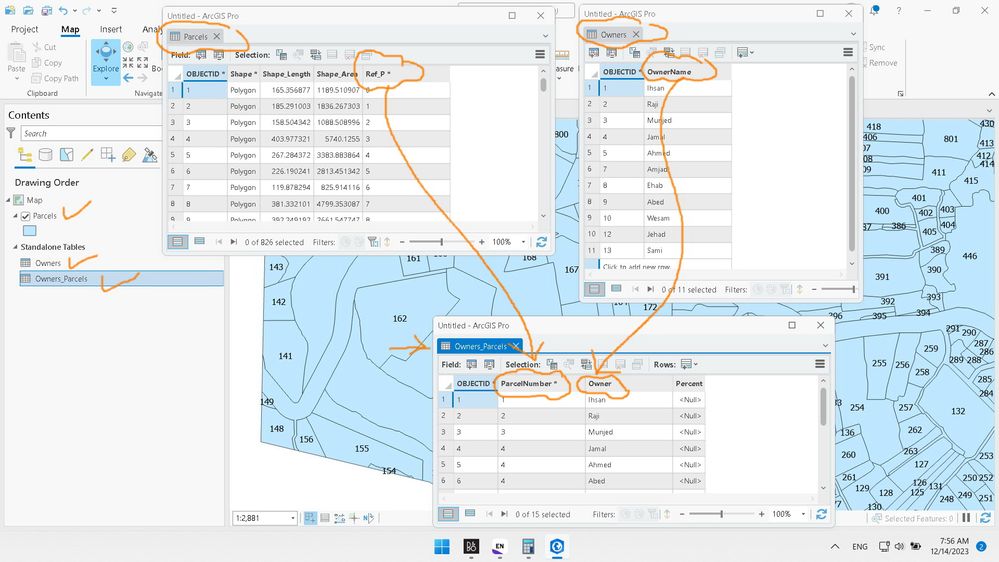999x562 pixels.
Task: Show all records in Parcels table
Action: pyautogui.click(x=178, y=241)
